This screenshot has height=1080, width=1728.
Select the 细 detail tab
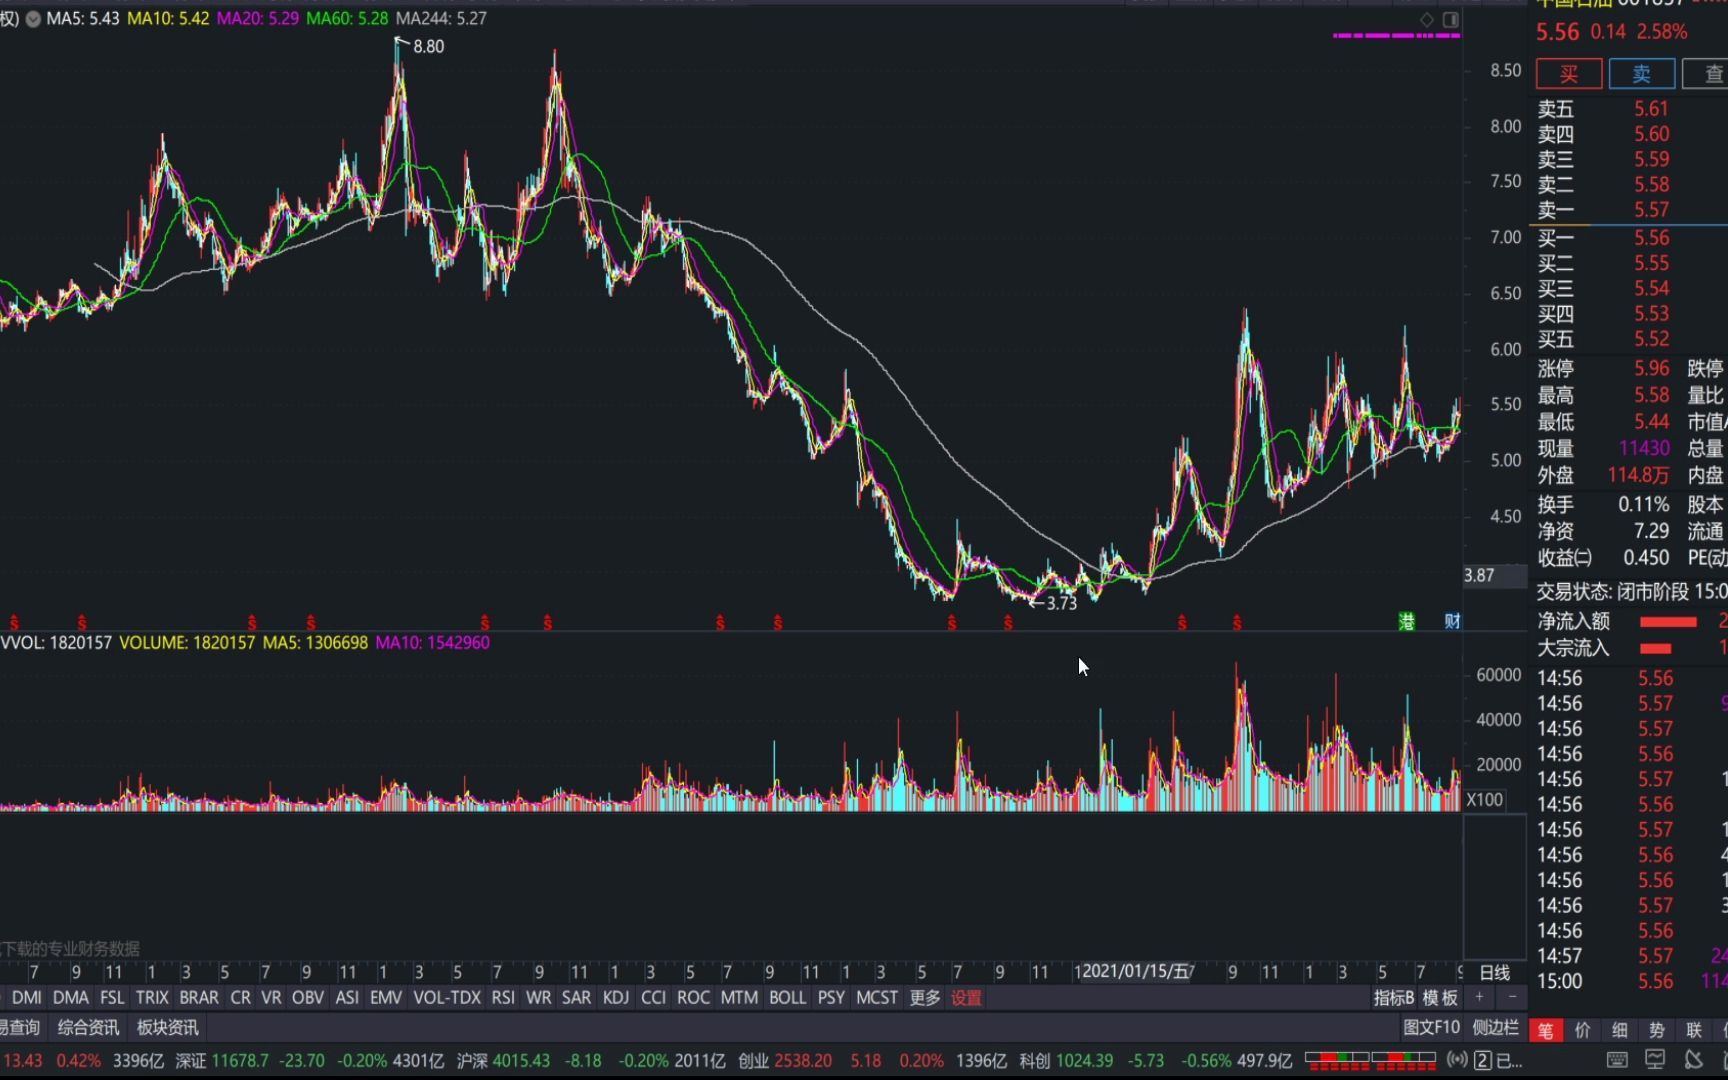click(x=1620, y=1030)
